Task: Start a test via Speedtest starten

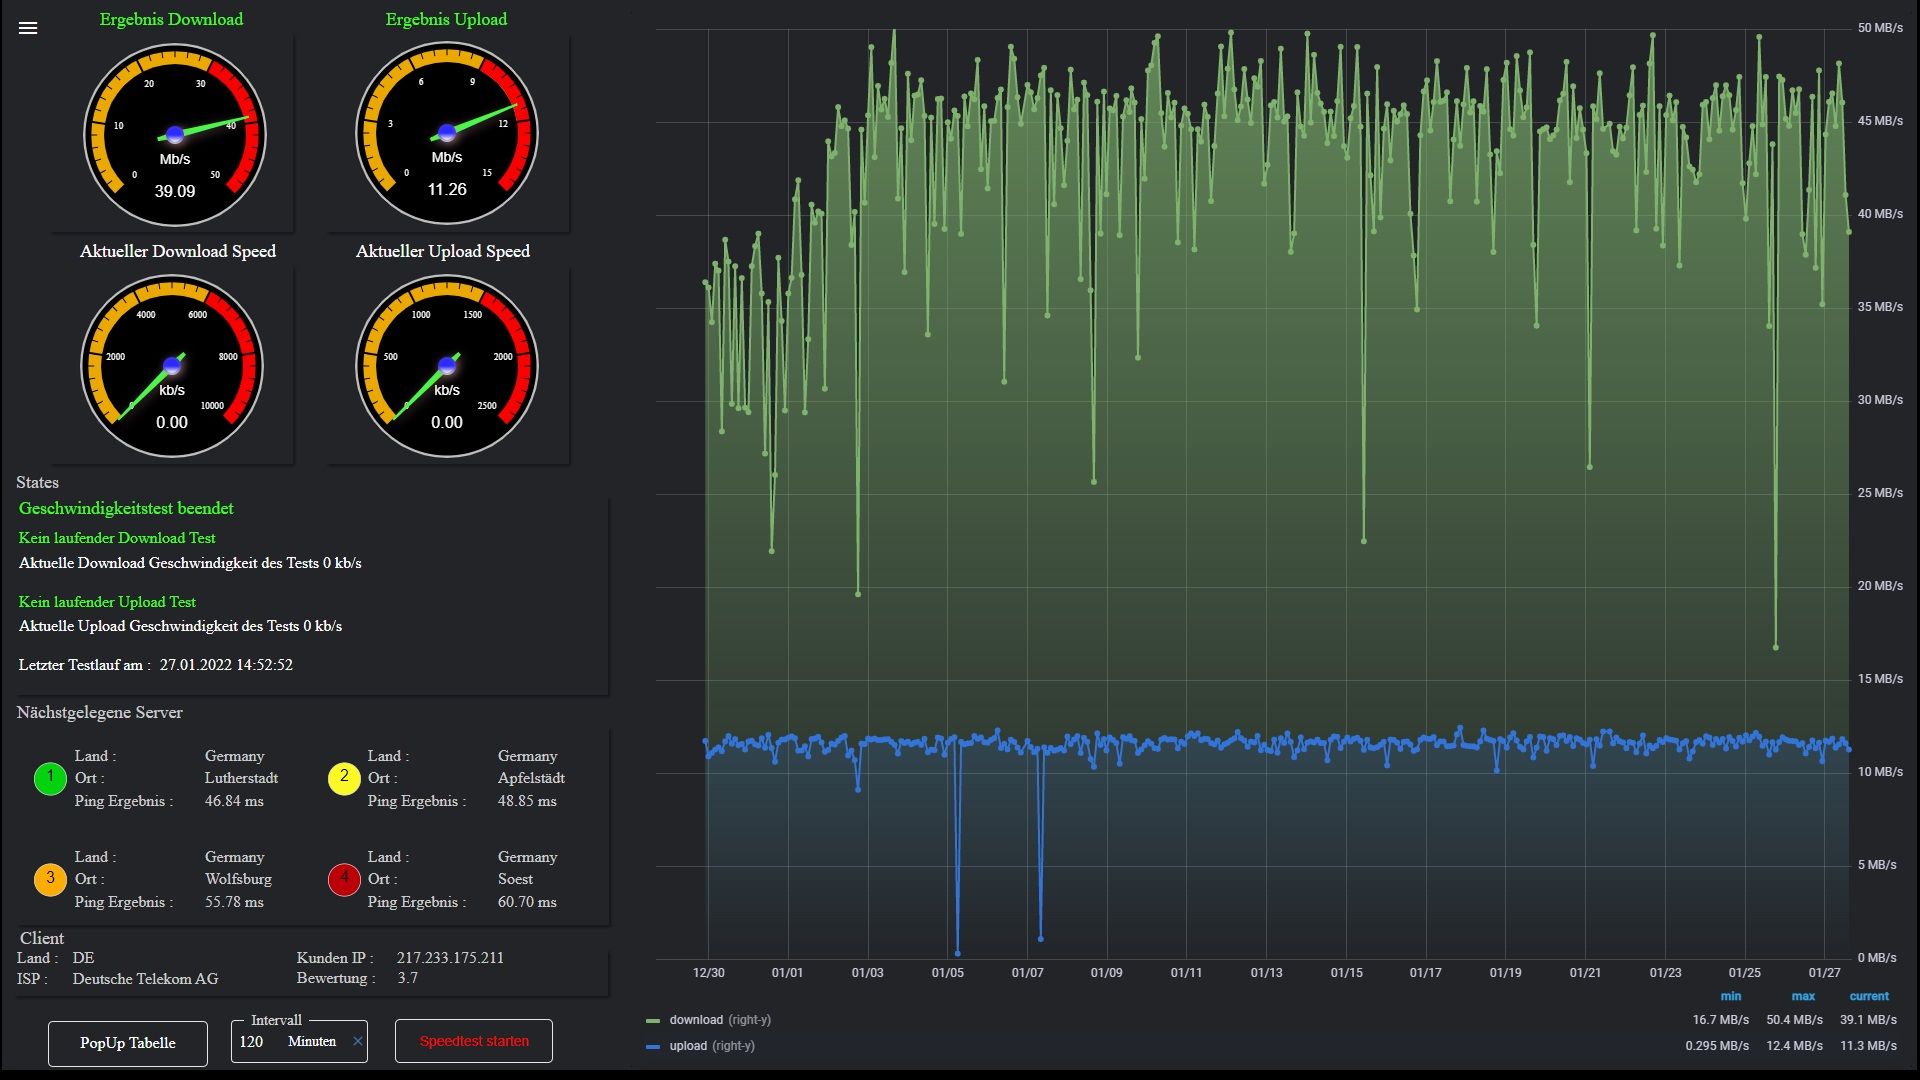Action: tap(474, 1041)
